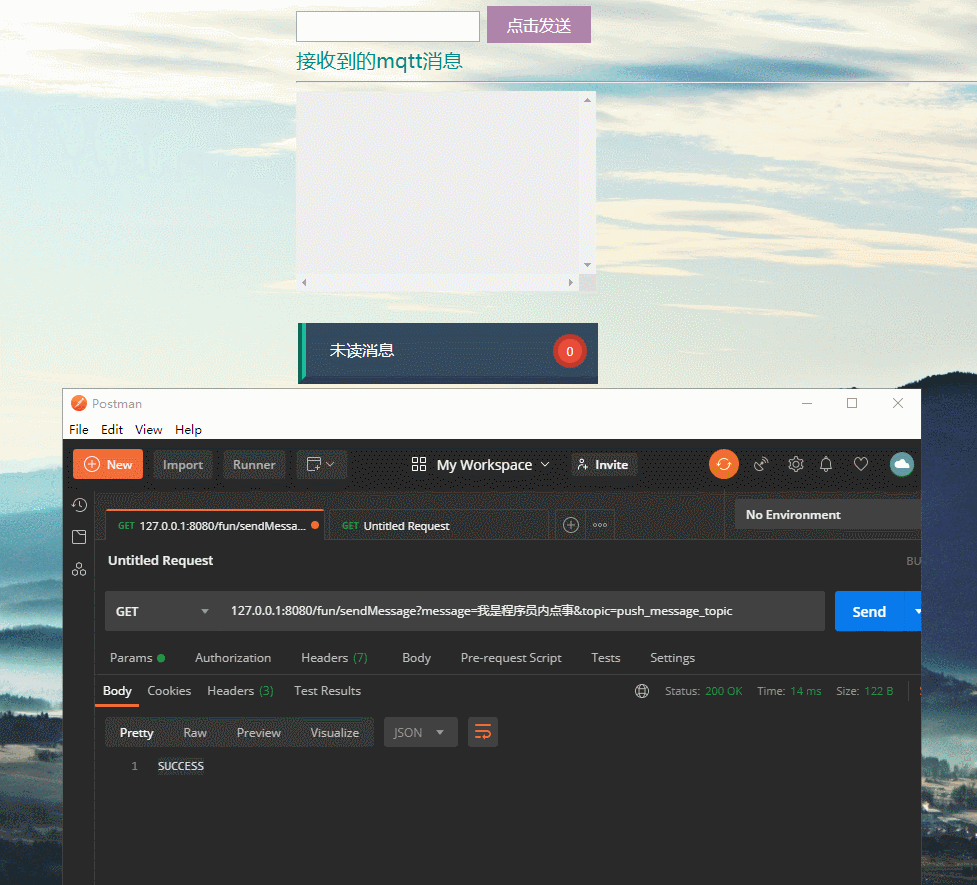This screenshot has width=977, height=885.
Task: Open the Authorization tab
Action: 233,658
